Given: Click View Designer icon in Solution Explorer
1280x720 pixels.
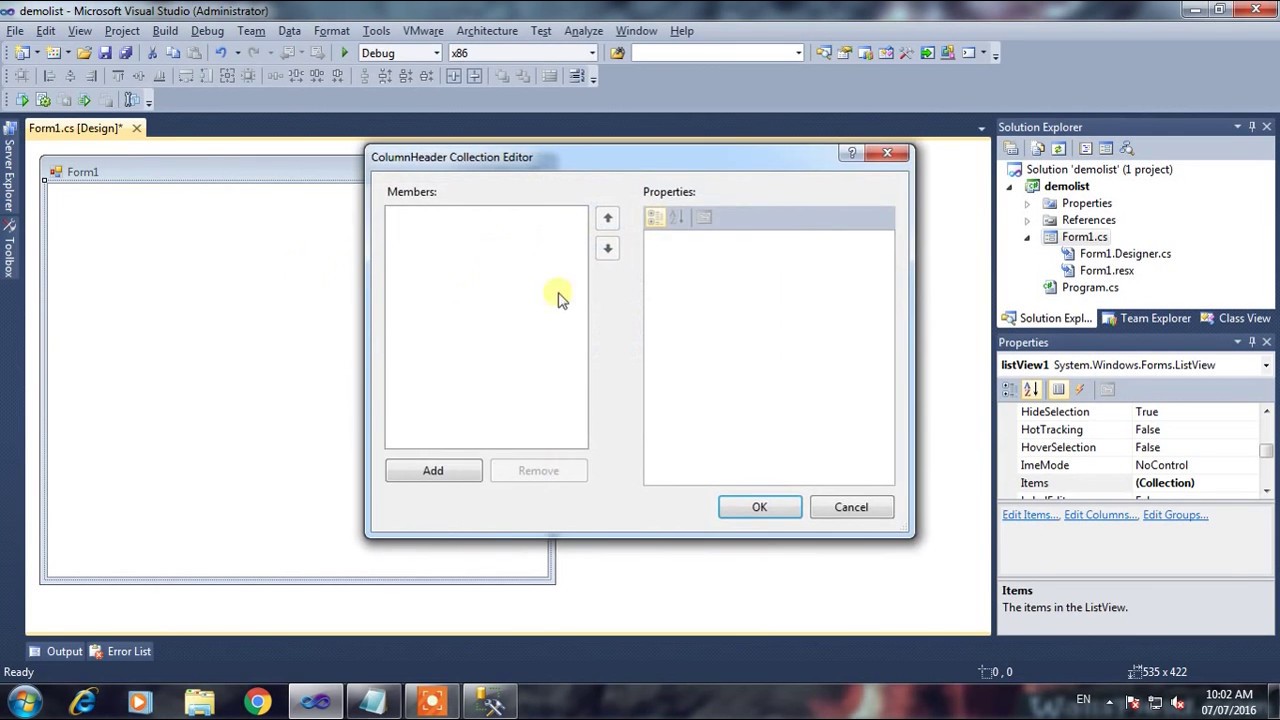Looking at the screenshot, I should point(1105,148).
